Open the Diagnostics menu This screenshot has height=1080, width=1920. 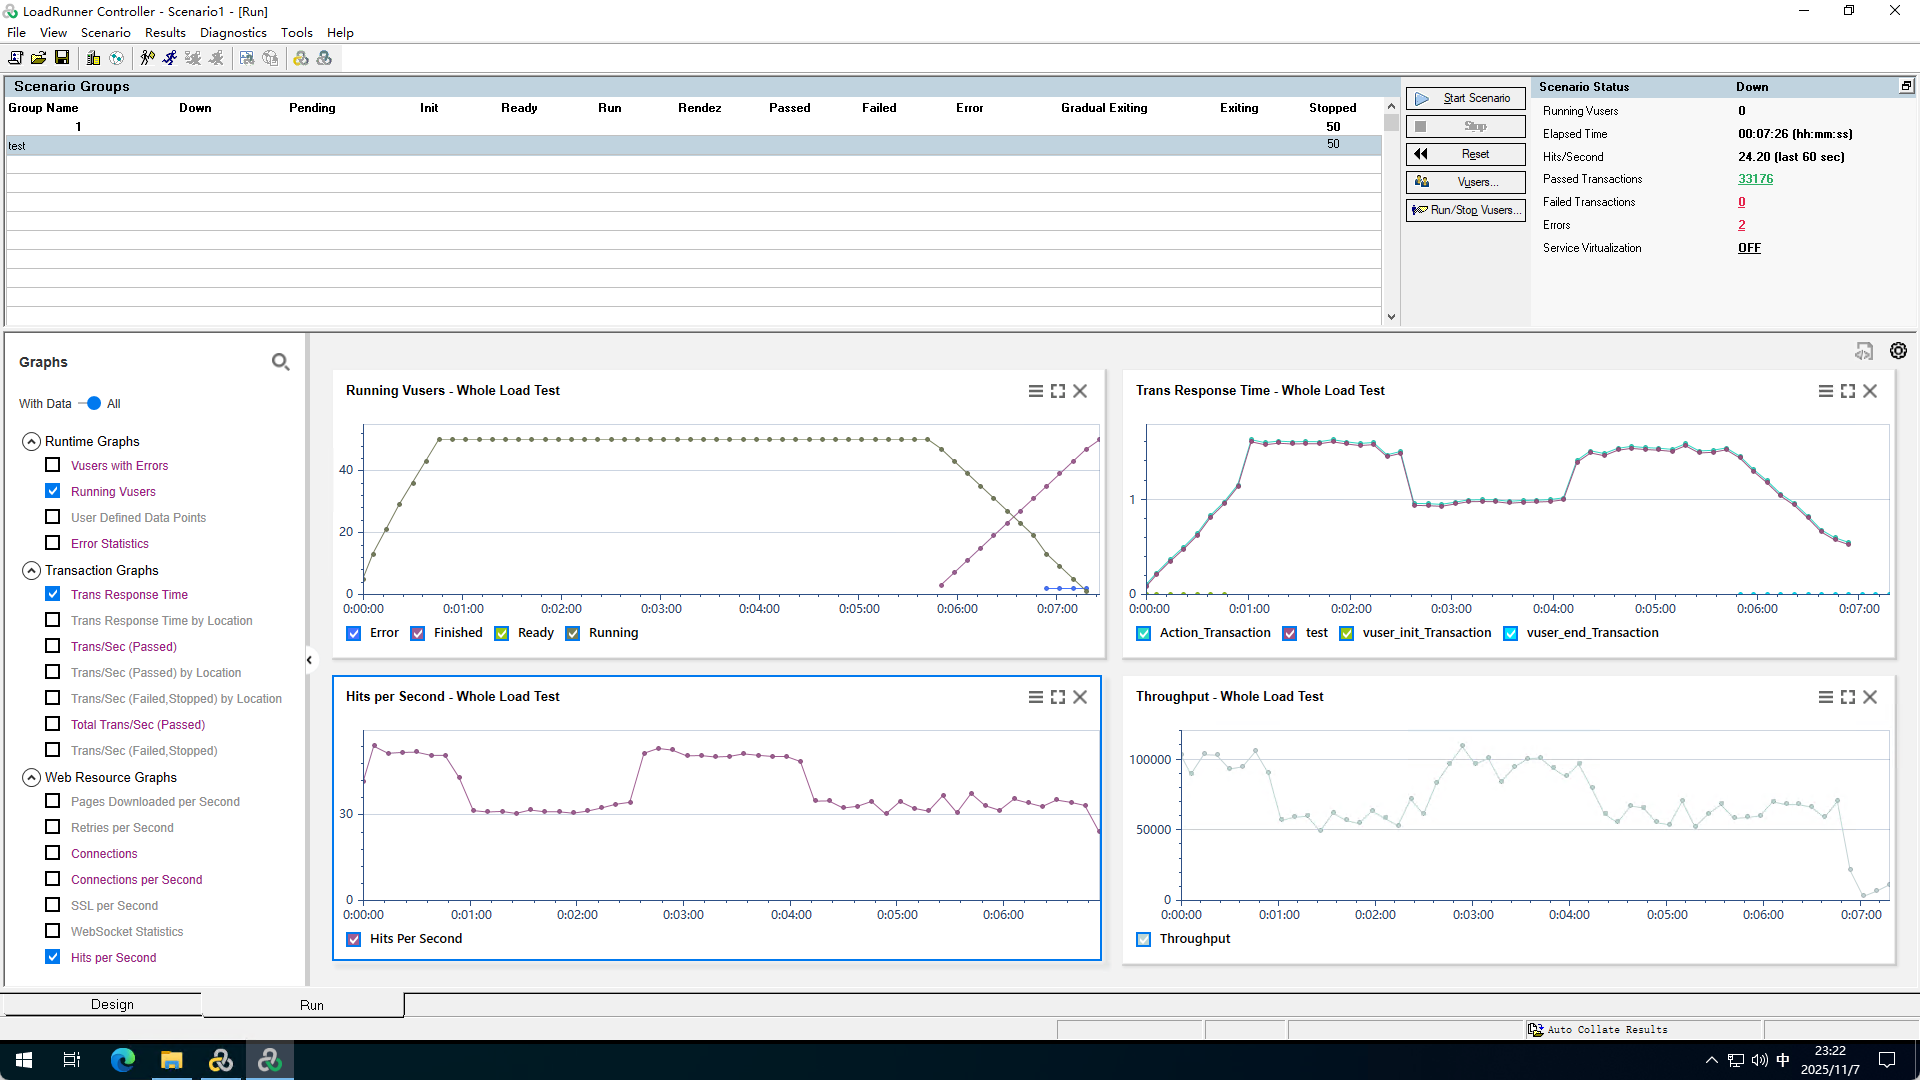tap(232, 32)
